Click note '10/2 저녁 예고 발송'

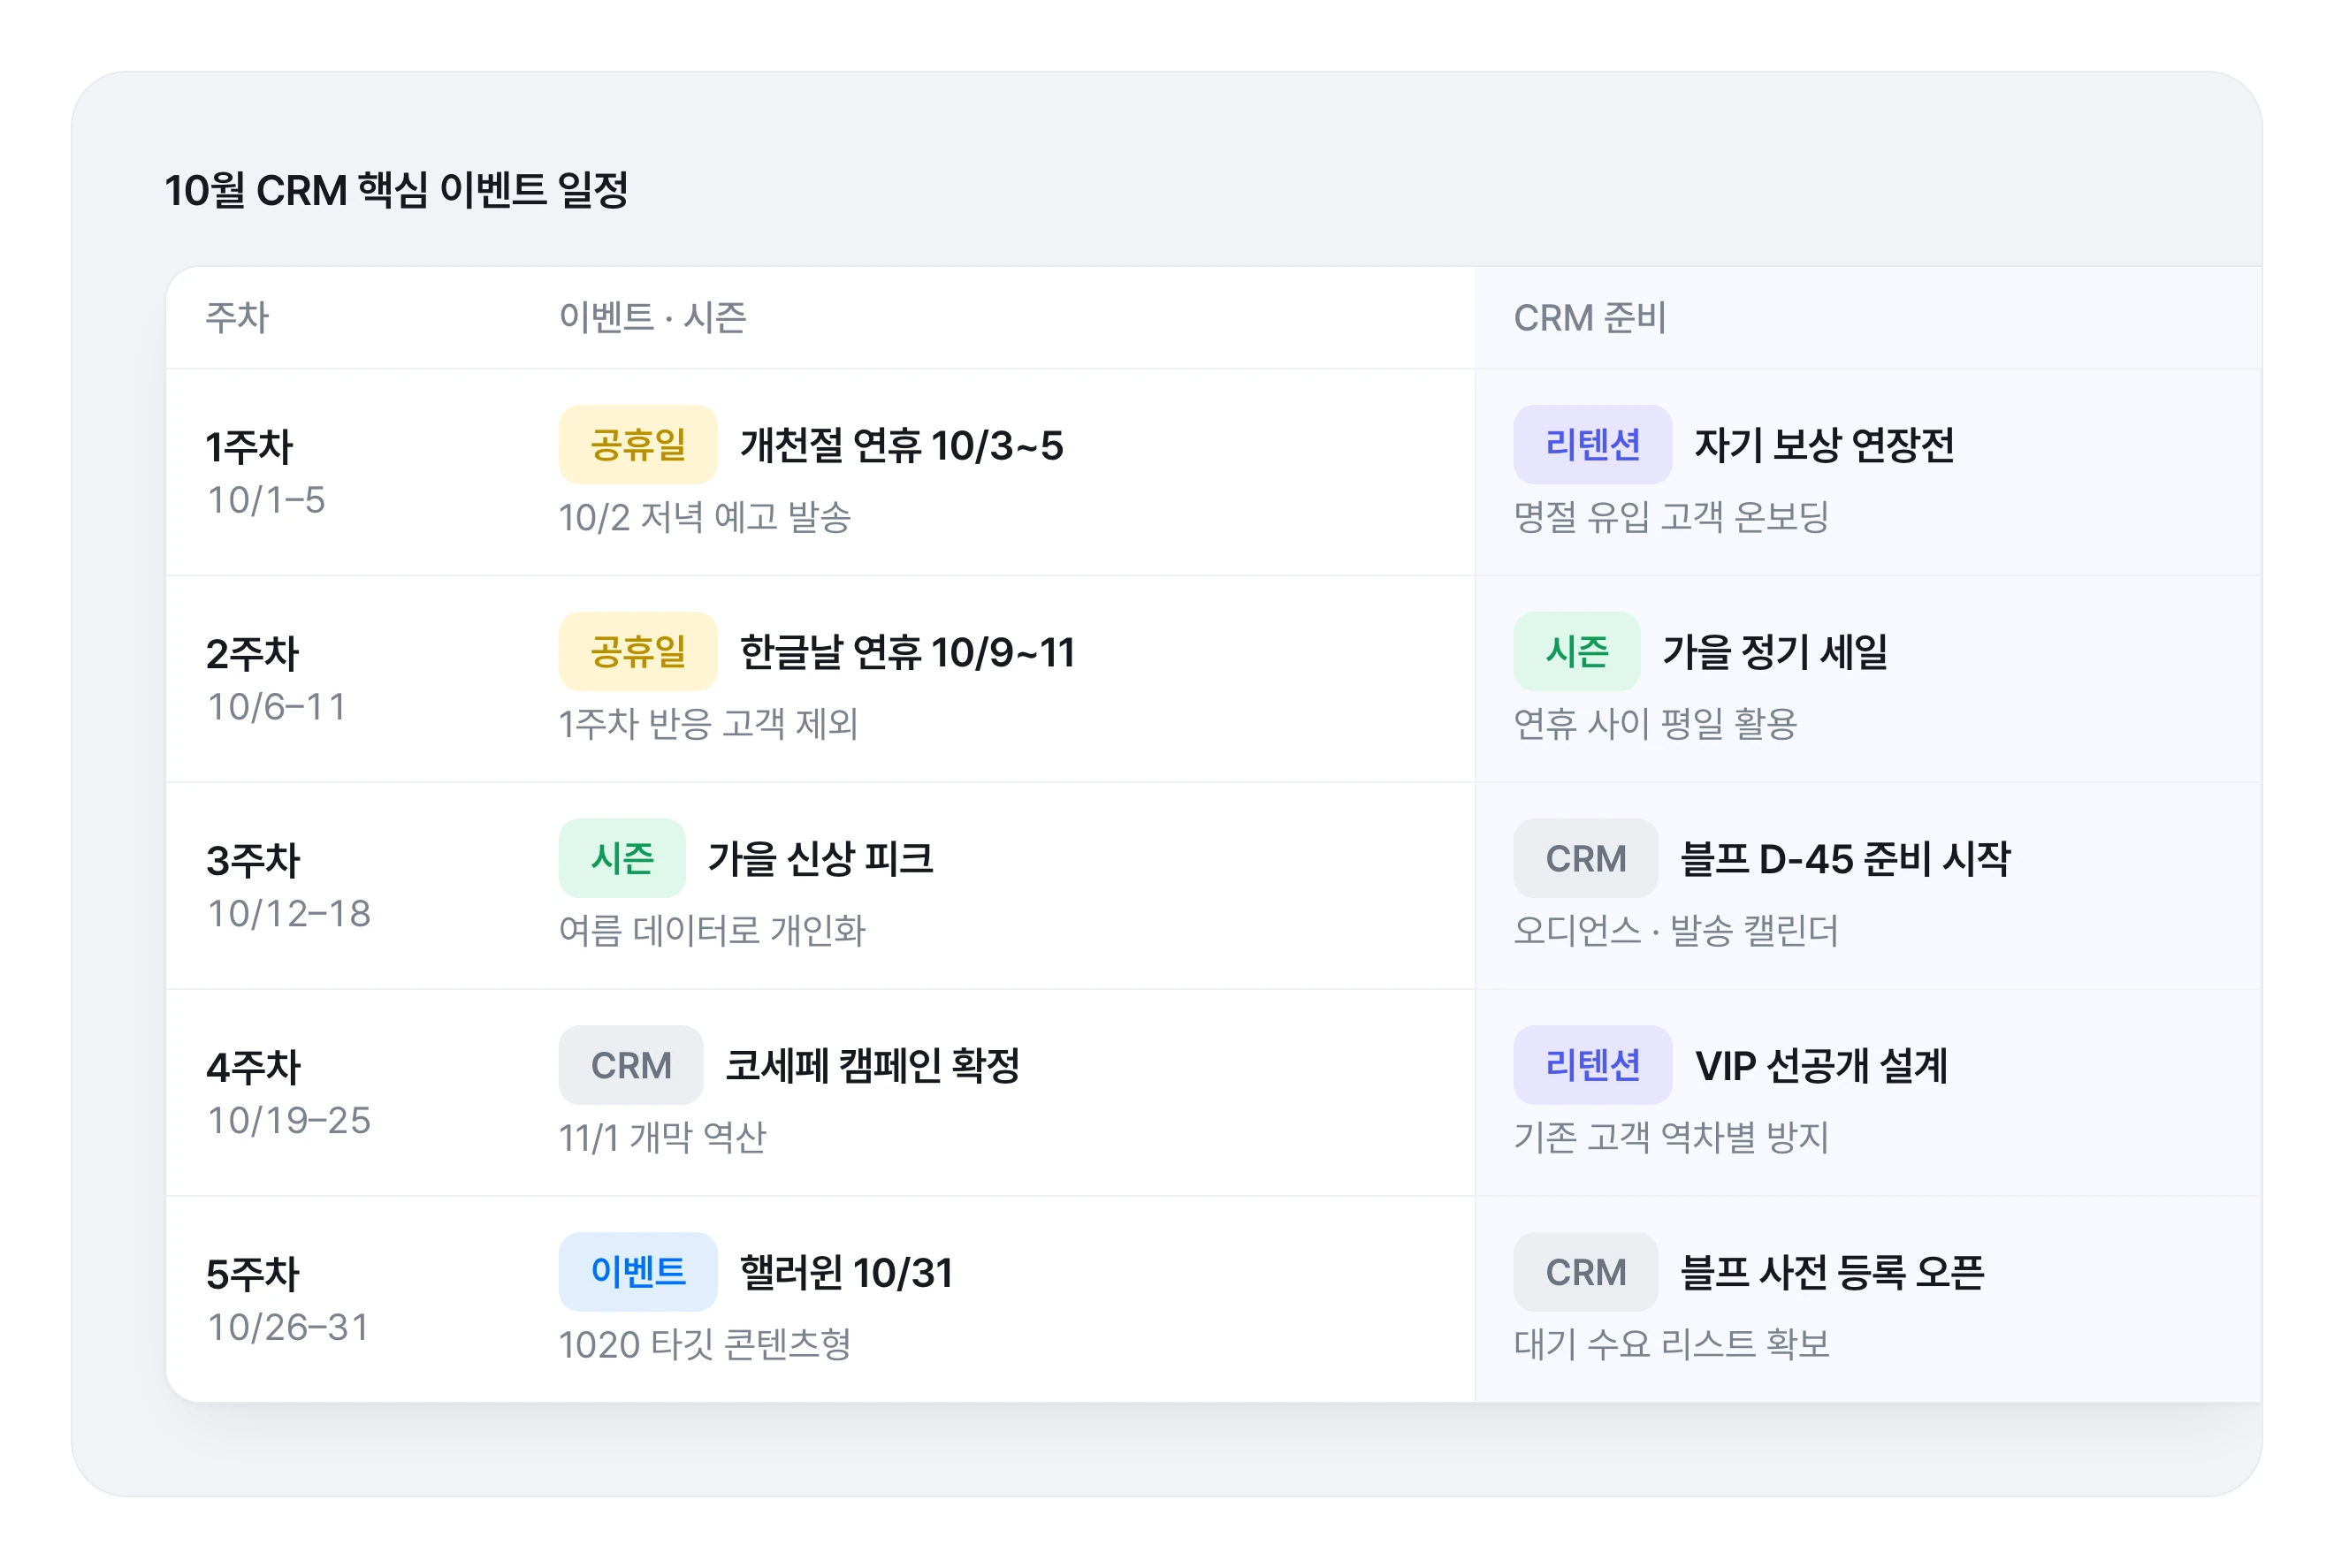coord(704,517)
